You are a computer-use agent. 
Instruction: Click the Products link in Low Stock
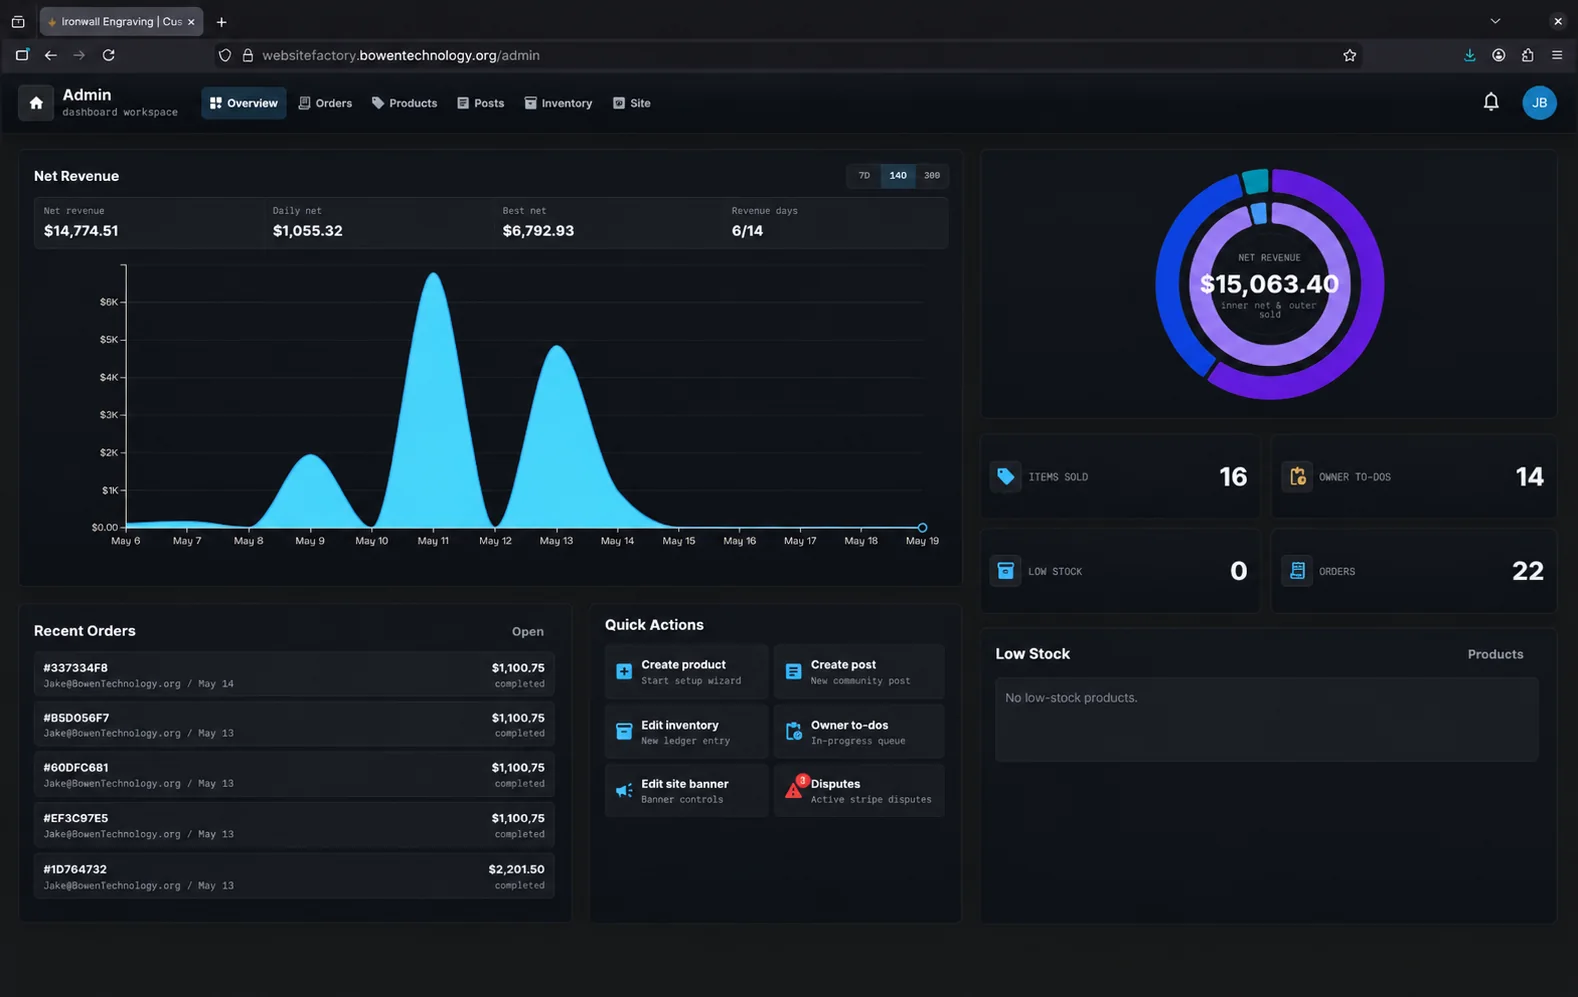coord(1495,654)
